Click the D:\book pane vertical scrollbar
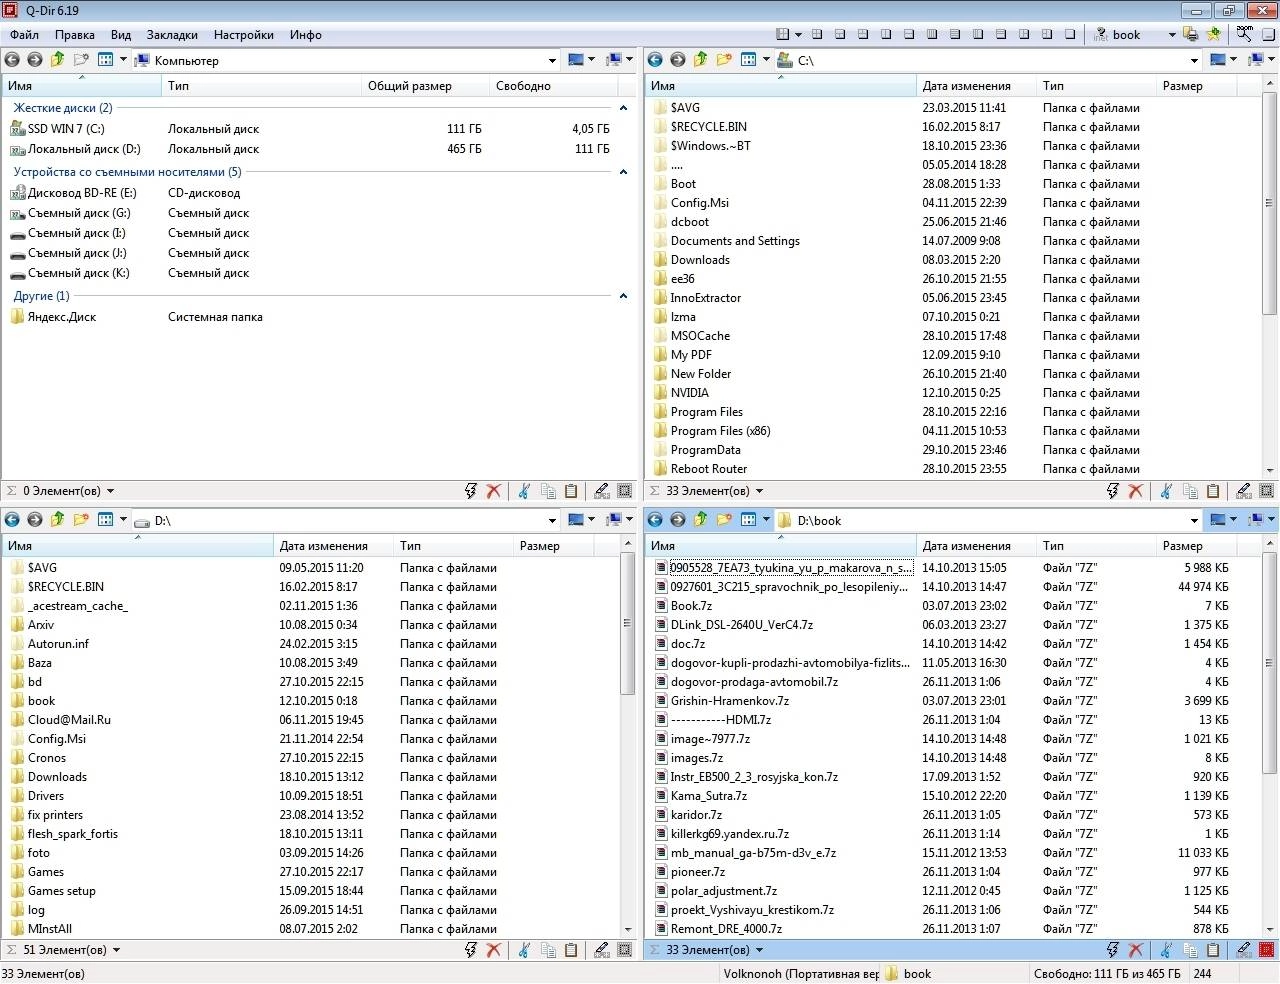1280x984 pixels. 1269,665
